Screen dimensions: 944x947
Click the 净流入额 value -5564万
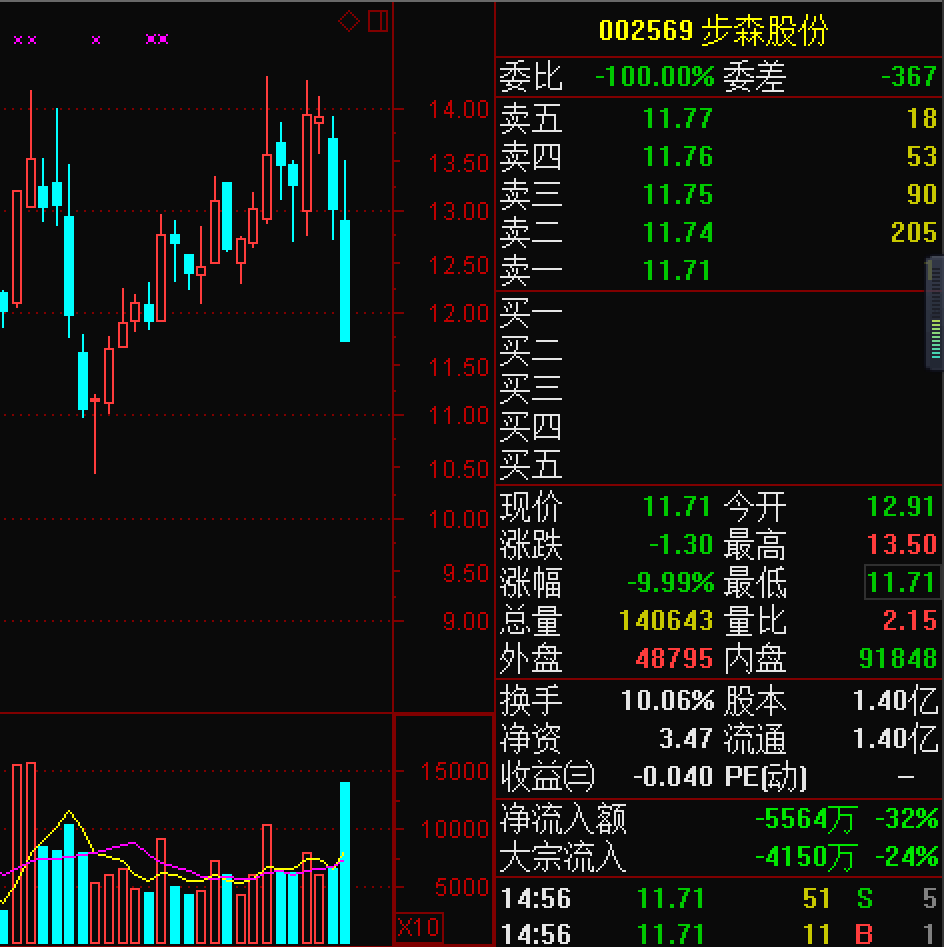click(x=806, y=820)
